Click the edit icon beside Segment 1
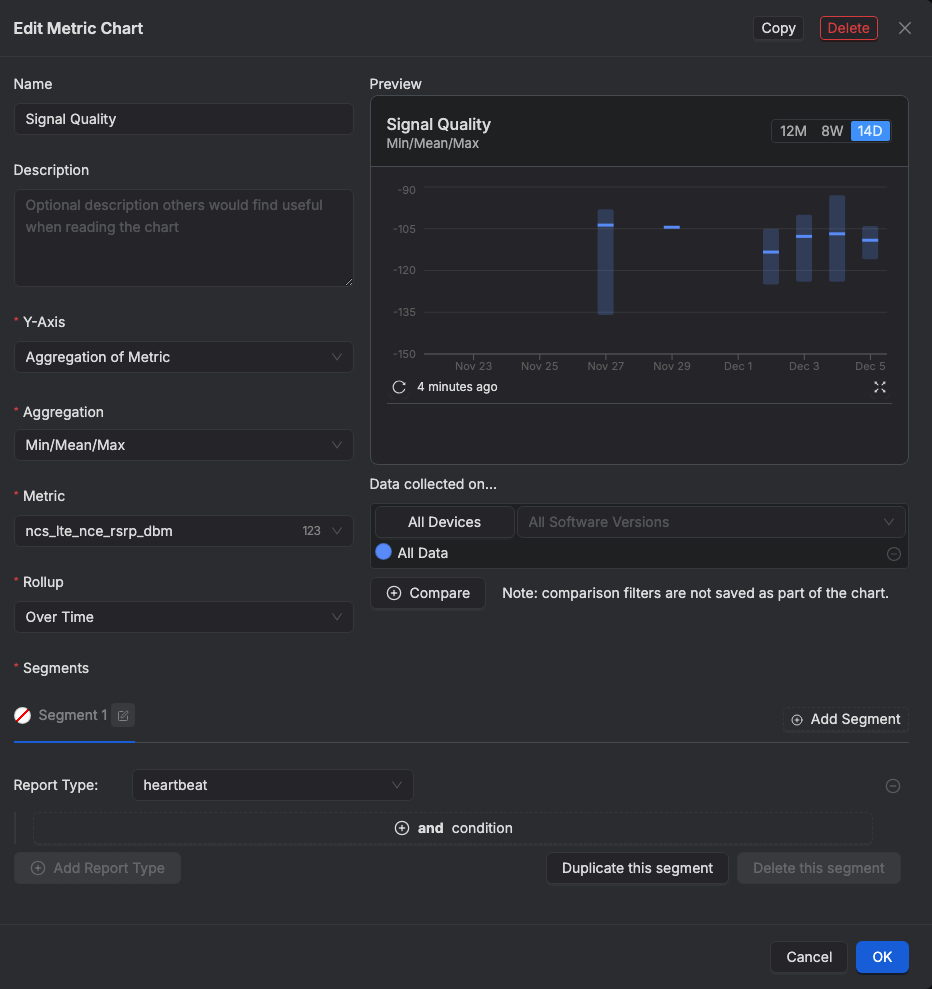Screen dimensions: 932x989 pyautogui.click(x=123, y=715)
